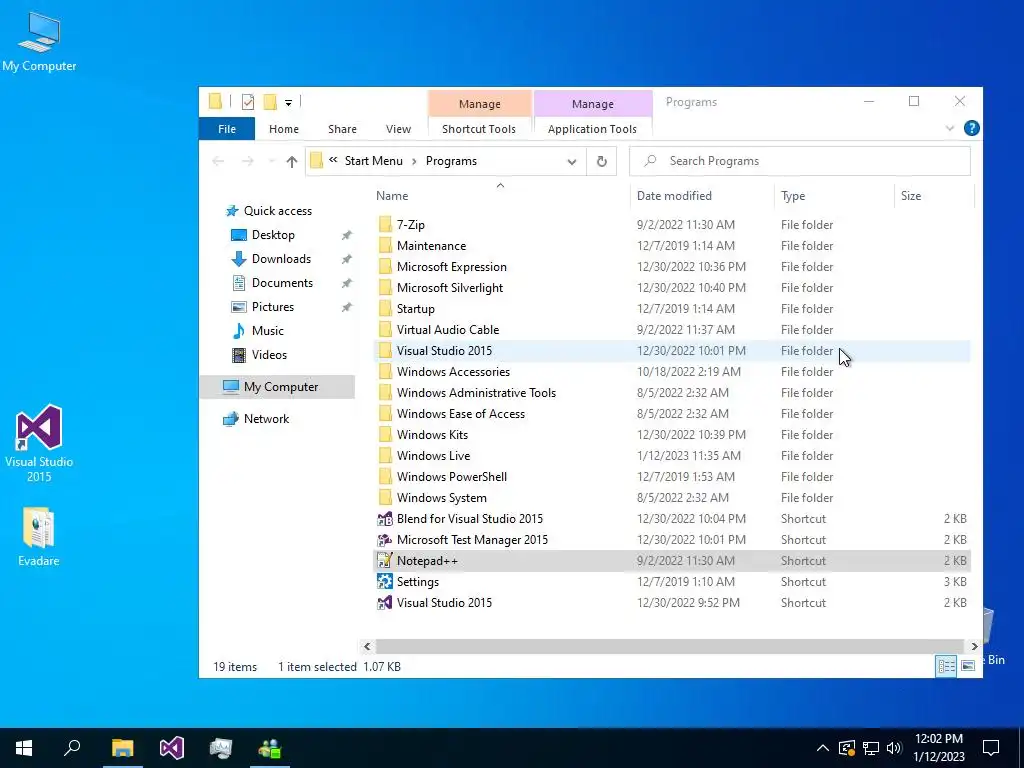Sort by the Type column header
1024x768 pixels.
coord(834,196)
